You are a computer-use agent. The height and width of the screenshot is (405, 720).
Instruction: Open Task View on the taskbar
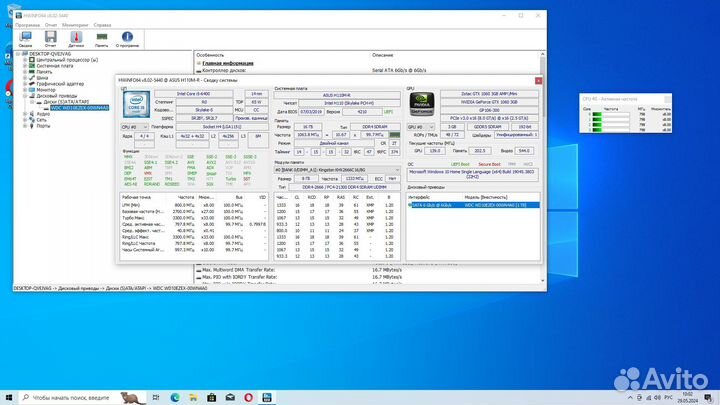click(156, 397)
